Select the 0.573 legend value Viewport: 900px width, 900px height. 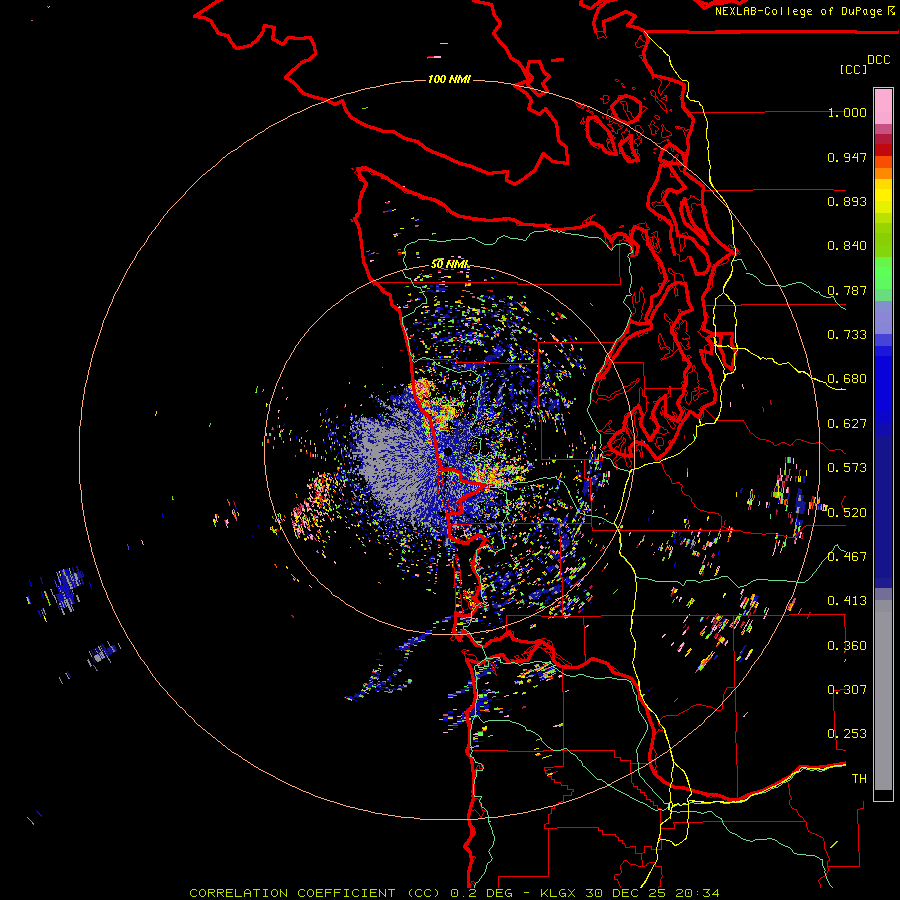point(847,468)
